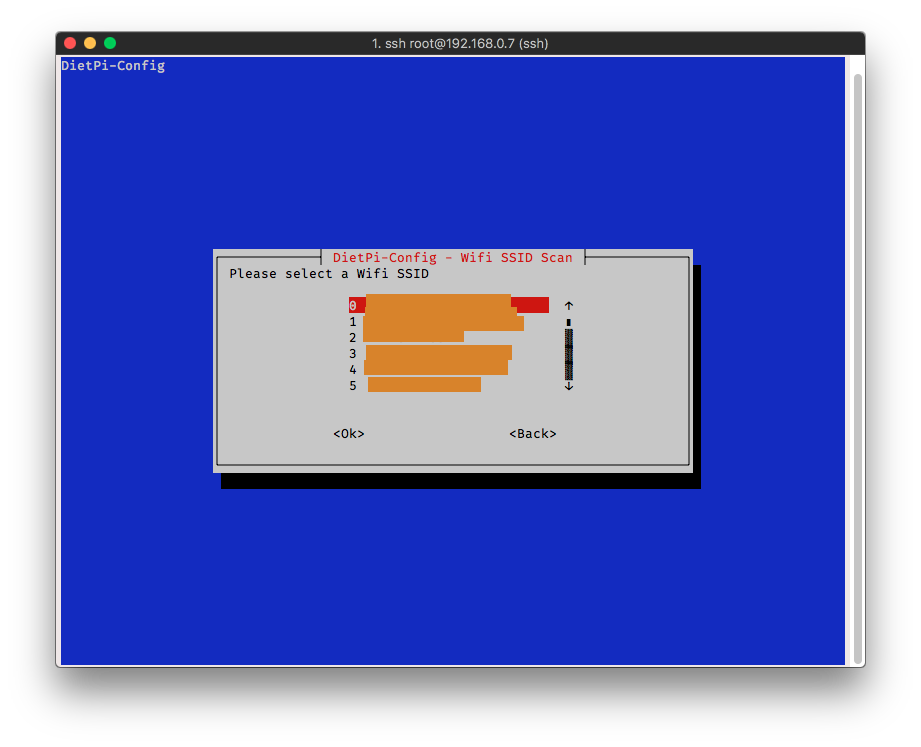Click the 'DietPi-Config - Wifi SSID Scan' dialog title
Screen dimensions: 921x747
tap(452, 257)
